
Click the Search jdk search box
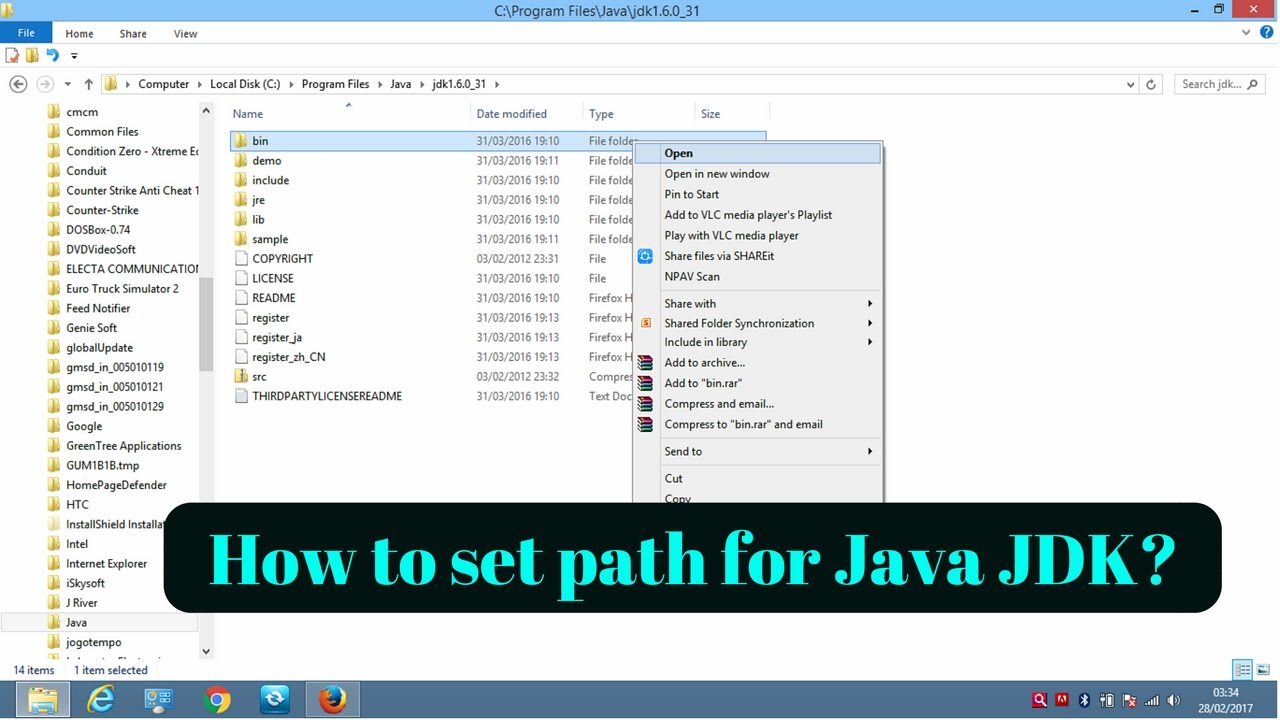(1219, 84)
